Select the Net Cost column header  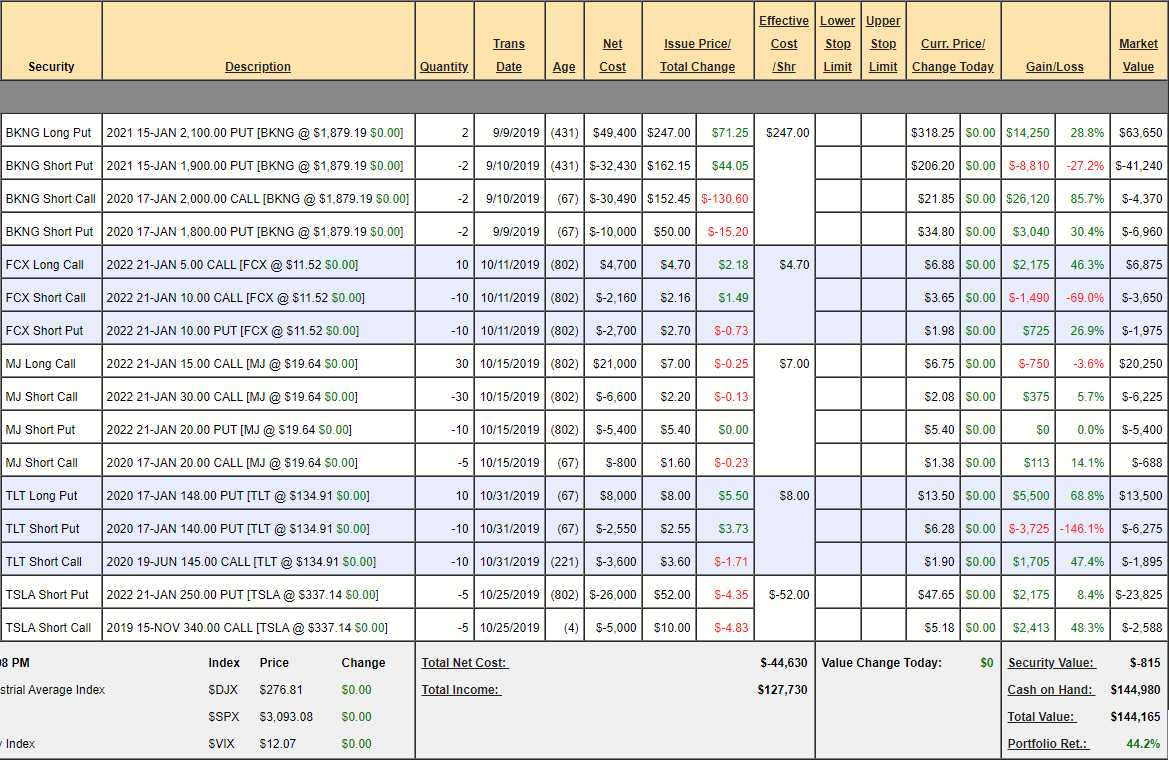click(613, 55)
